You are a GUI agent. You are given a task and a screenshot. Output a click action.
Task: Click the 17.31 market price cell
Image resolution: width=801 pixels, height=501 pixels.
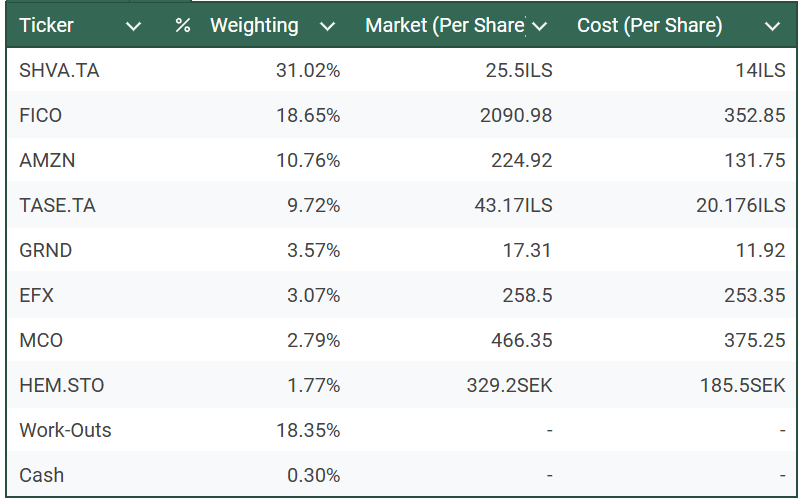tap(527, 250)
